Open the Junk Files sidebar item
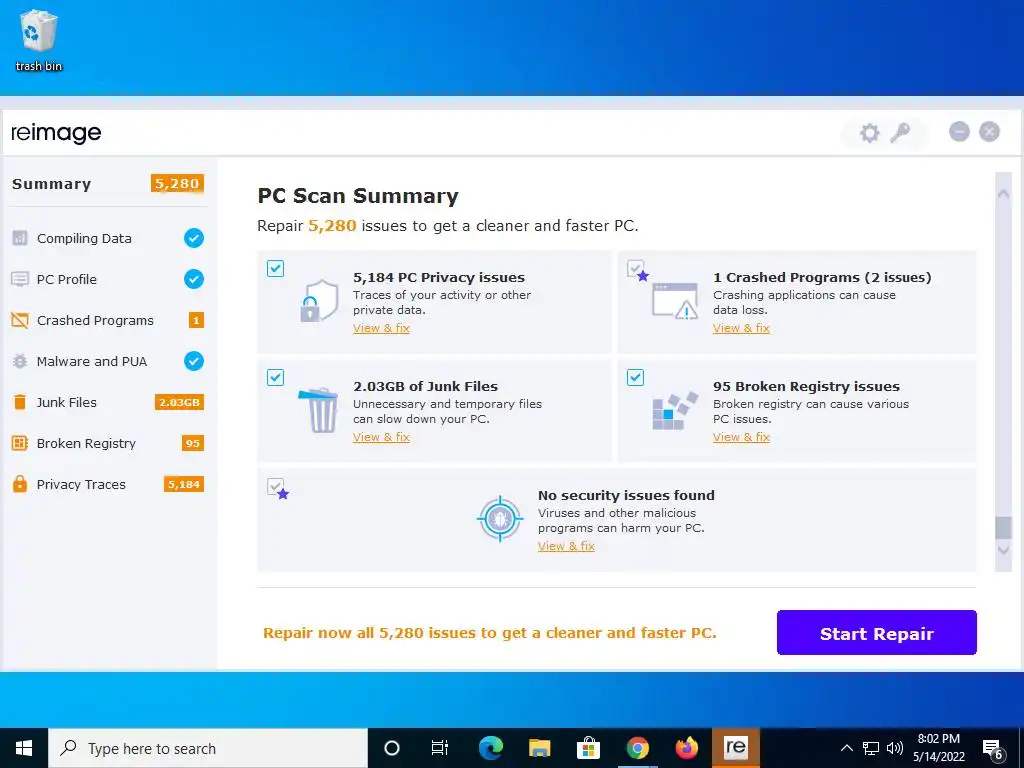Screen dimensions: 1024x768 pyautogui.click(x=108, y=402)
